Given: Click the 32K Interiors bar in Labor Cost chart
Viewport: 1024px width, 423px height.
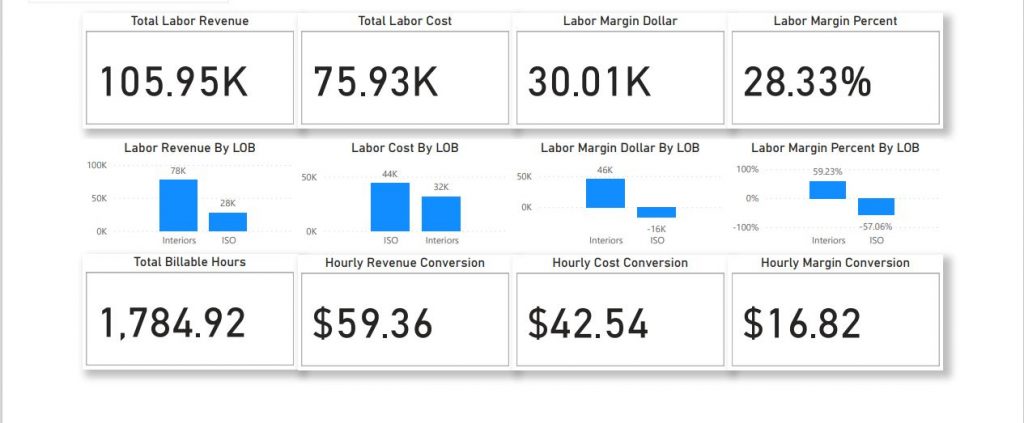Looking at the screenshot, I should pyautogui.click(x=441, y=214).
